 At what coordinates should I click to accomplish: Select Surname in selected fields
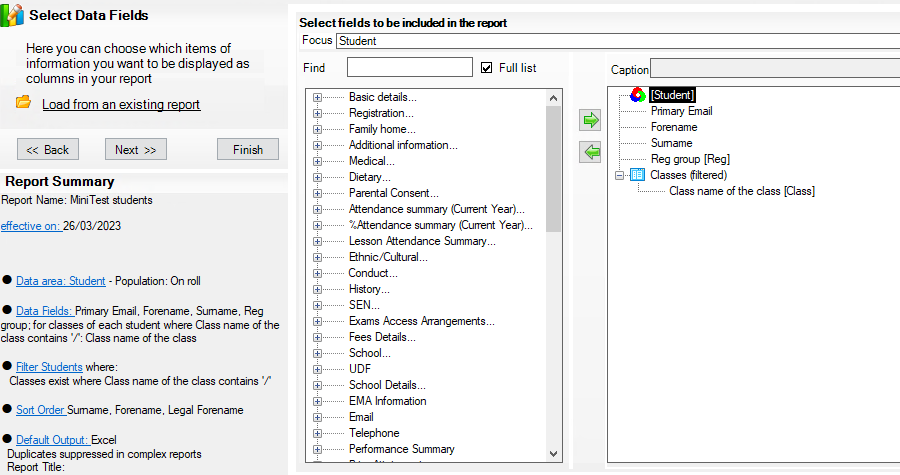click(672, 143)
